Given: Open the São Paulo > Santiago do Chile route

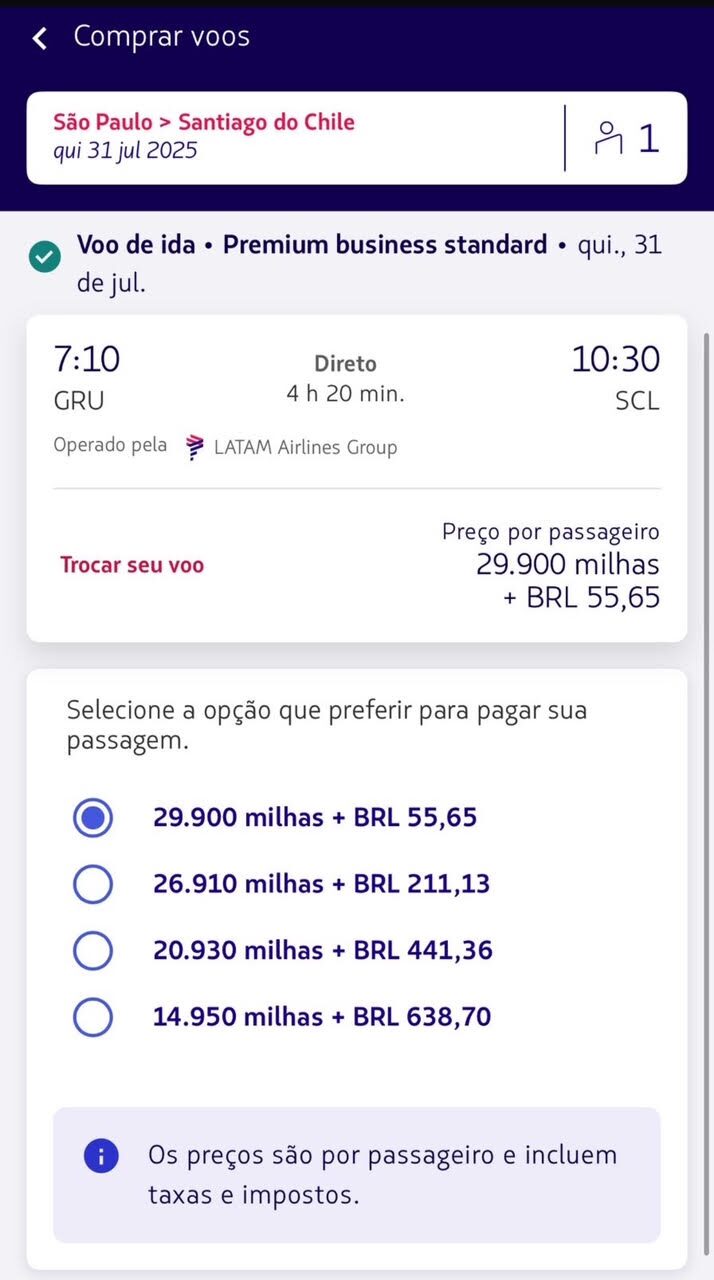Looking at the screenshot, I should click(x=204, y=123).
